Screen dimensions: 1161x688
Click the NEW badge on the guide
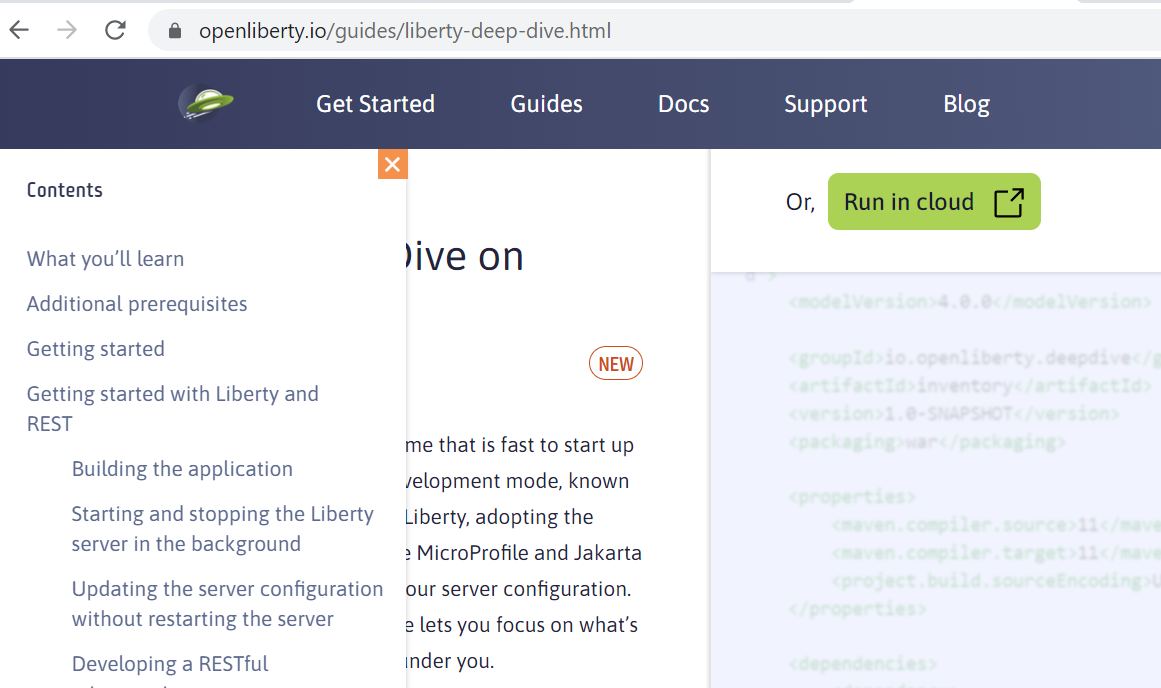click(x=616, y=364)
